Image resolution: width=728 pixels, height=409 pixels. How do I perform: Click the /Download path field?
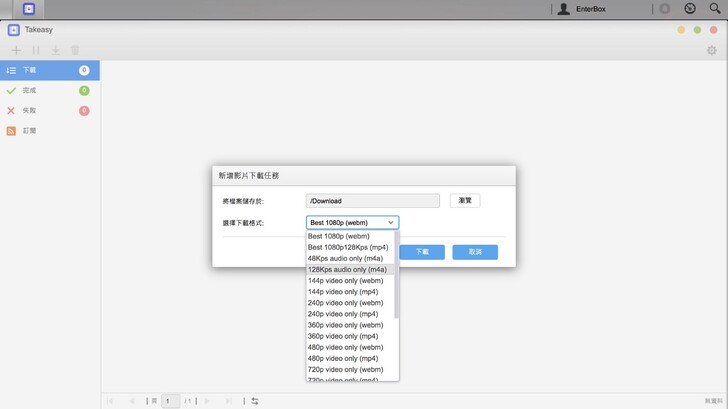pos(372,201)
